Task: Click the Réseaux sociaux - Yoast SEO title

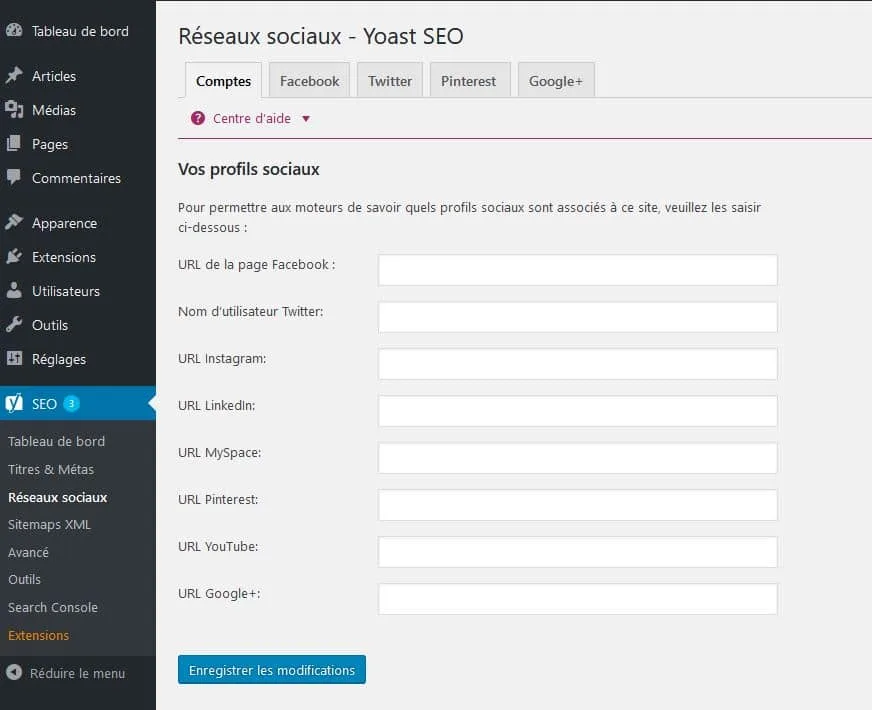Action: pyautogui.click(x=321, y=36)
